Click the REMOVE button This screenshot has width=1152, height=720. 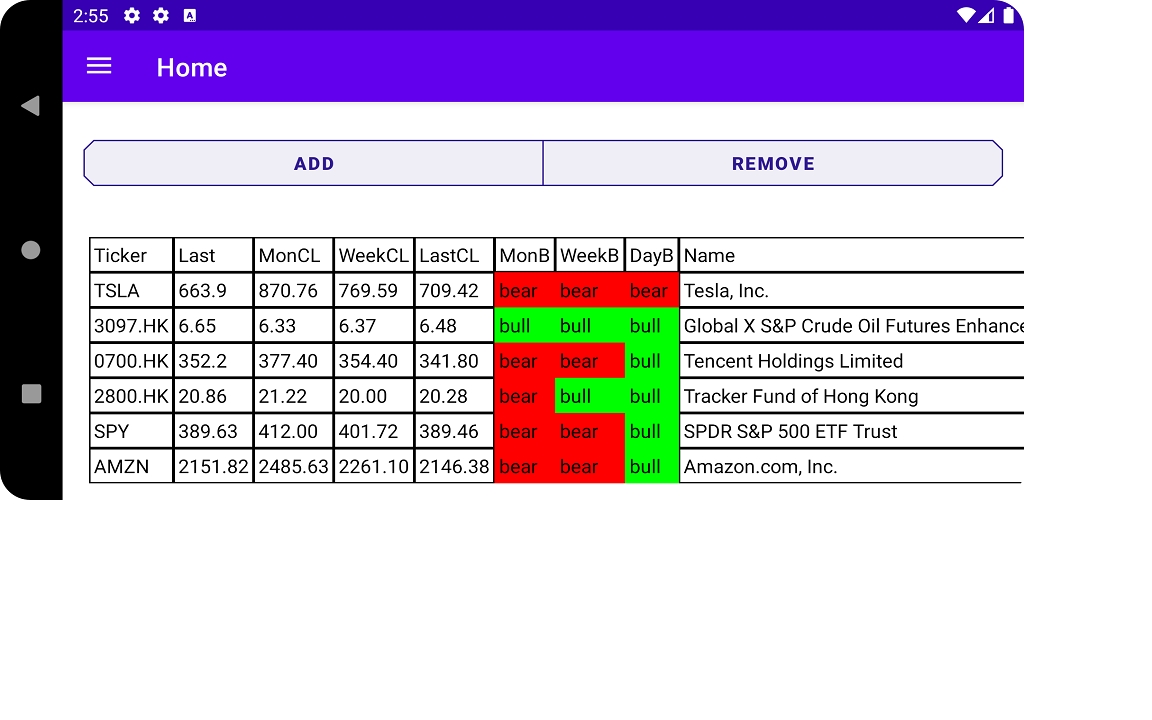(x=773, y=163)
